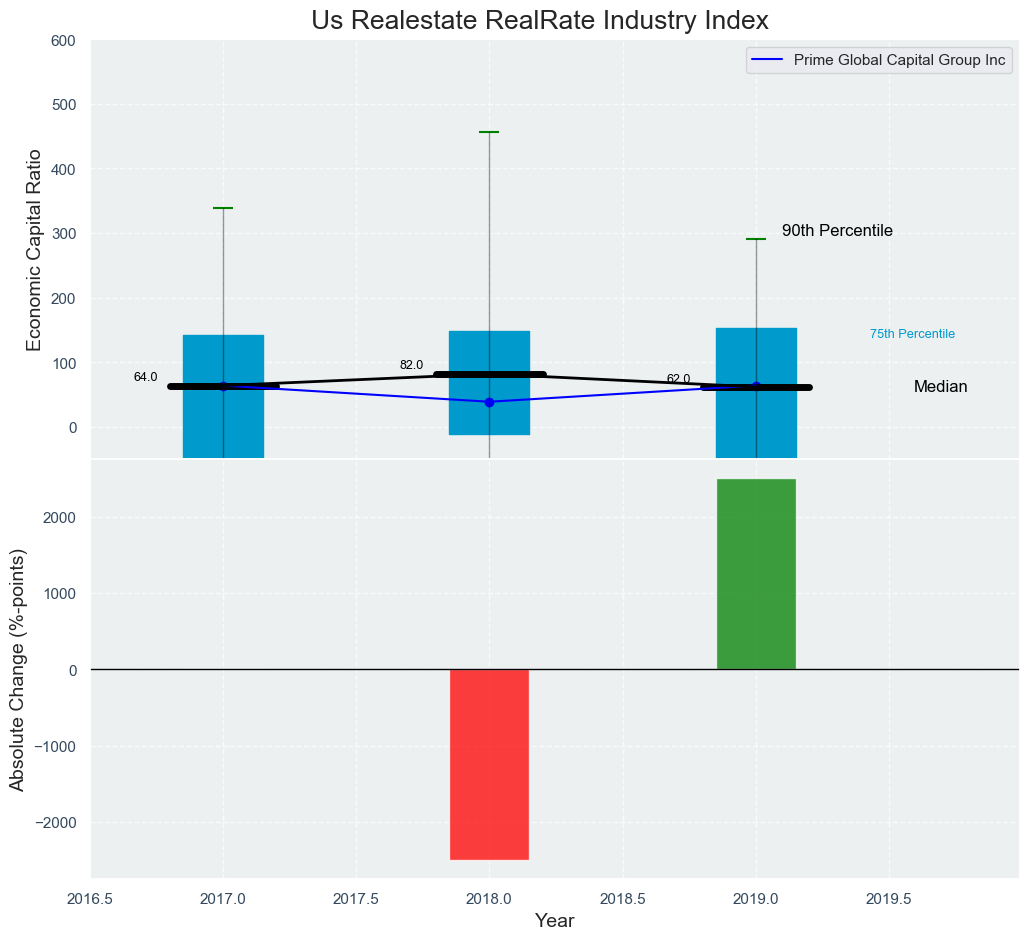
Task: Click the Prime Global Capital Group Inc legend label
Action: click(899, 60)
